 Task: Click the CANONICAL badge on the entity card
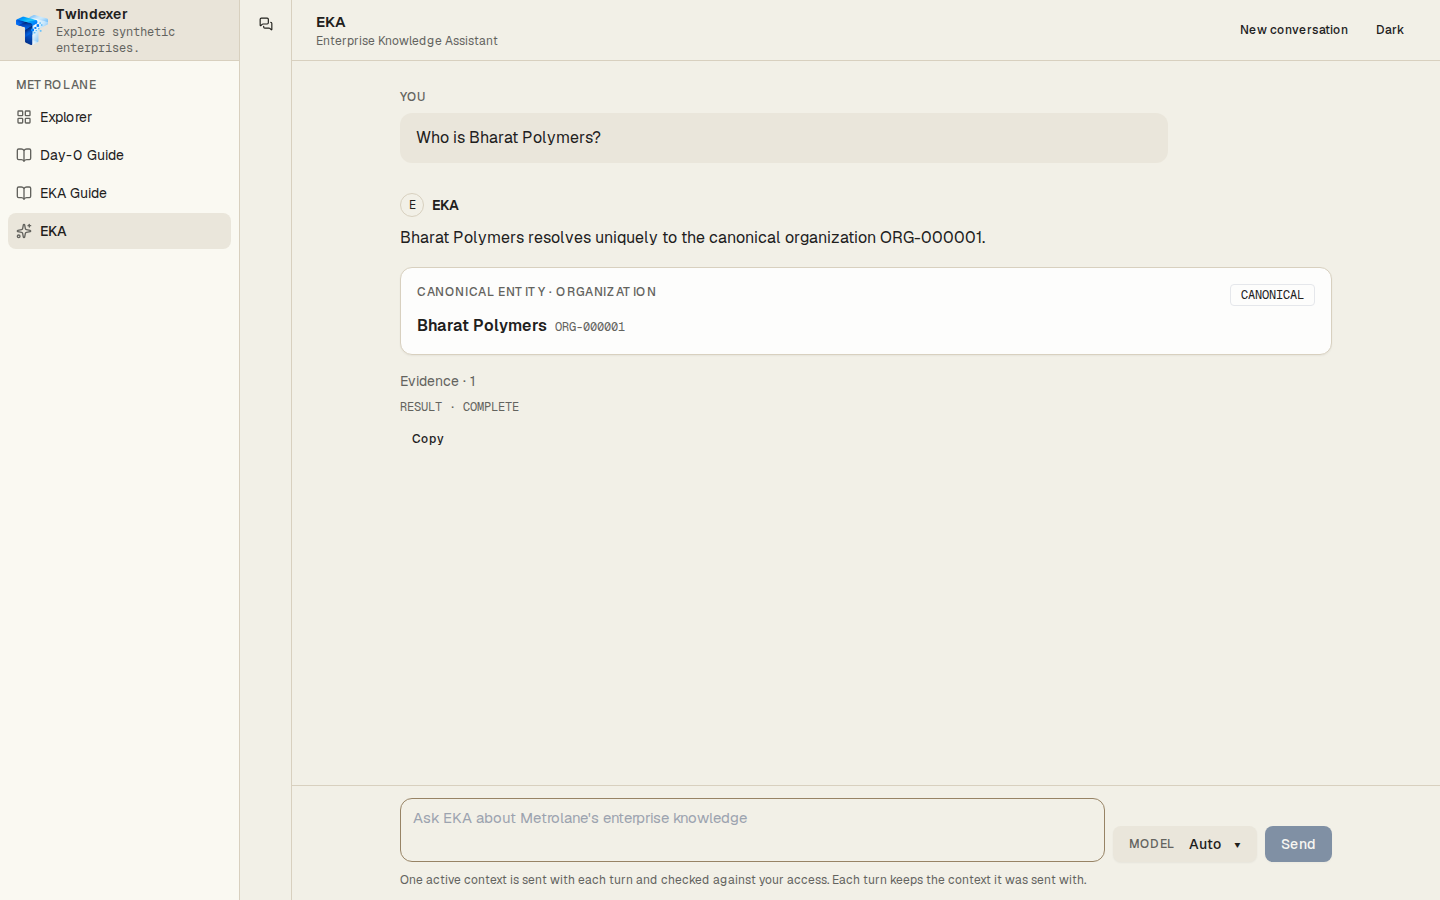click(1272, 295)
